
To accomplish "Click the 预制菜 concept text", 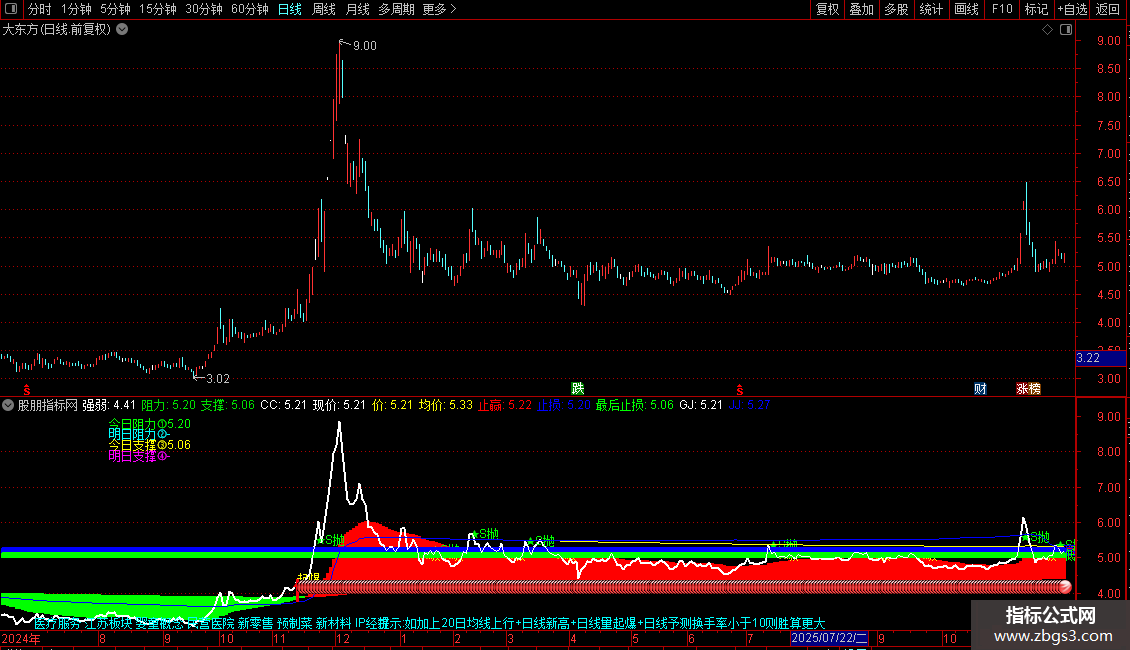I will coord(295,623).
